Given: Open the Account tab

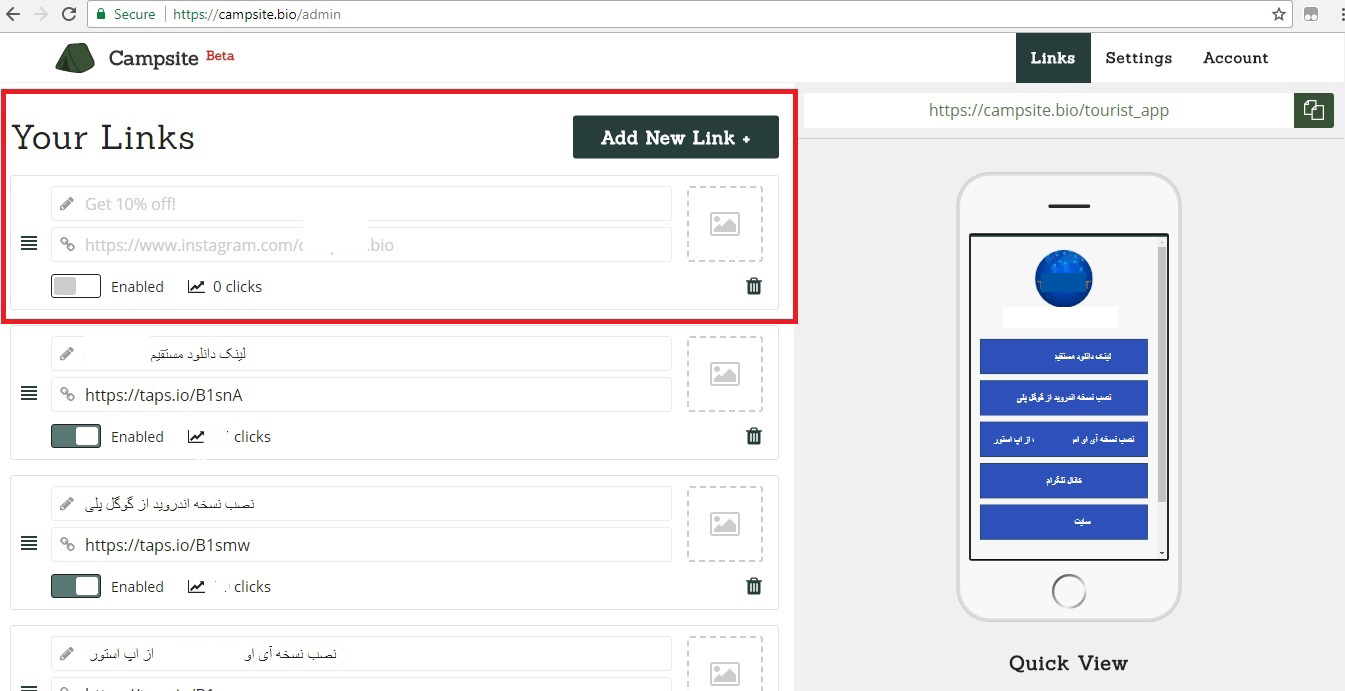Looking at the screenshot, I should coord(1236,58).
